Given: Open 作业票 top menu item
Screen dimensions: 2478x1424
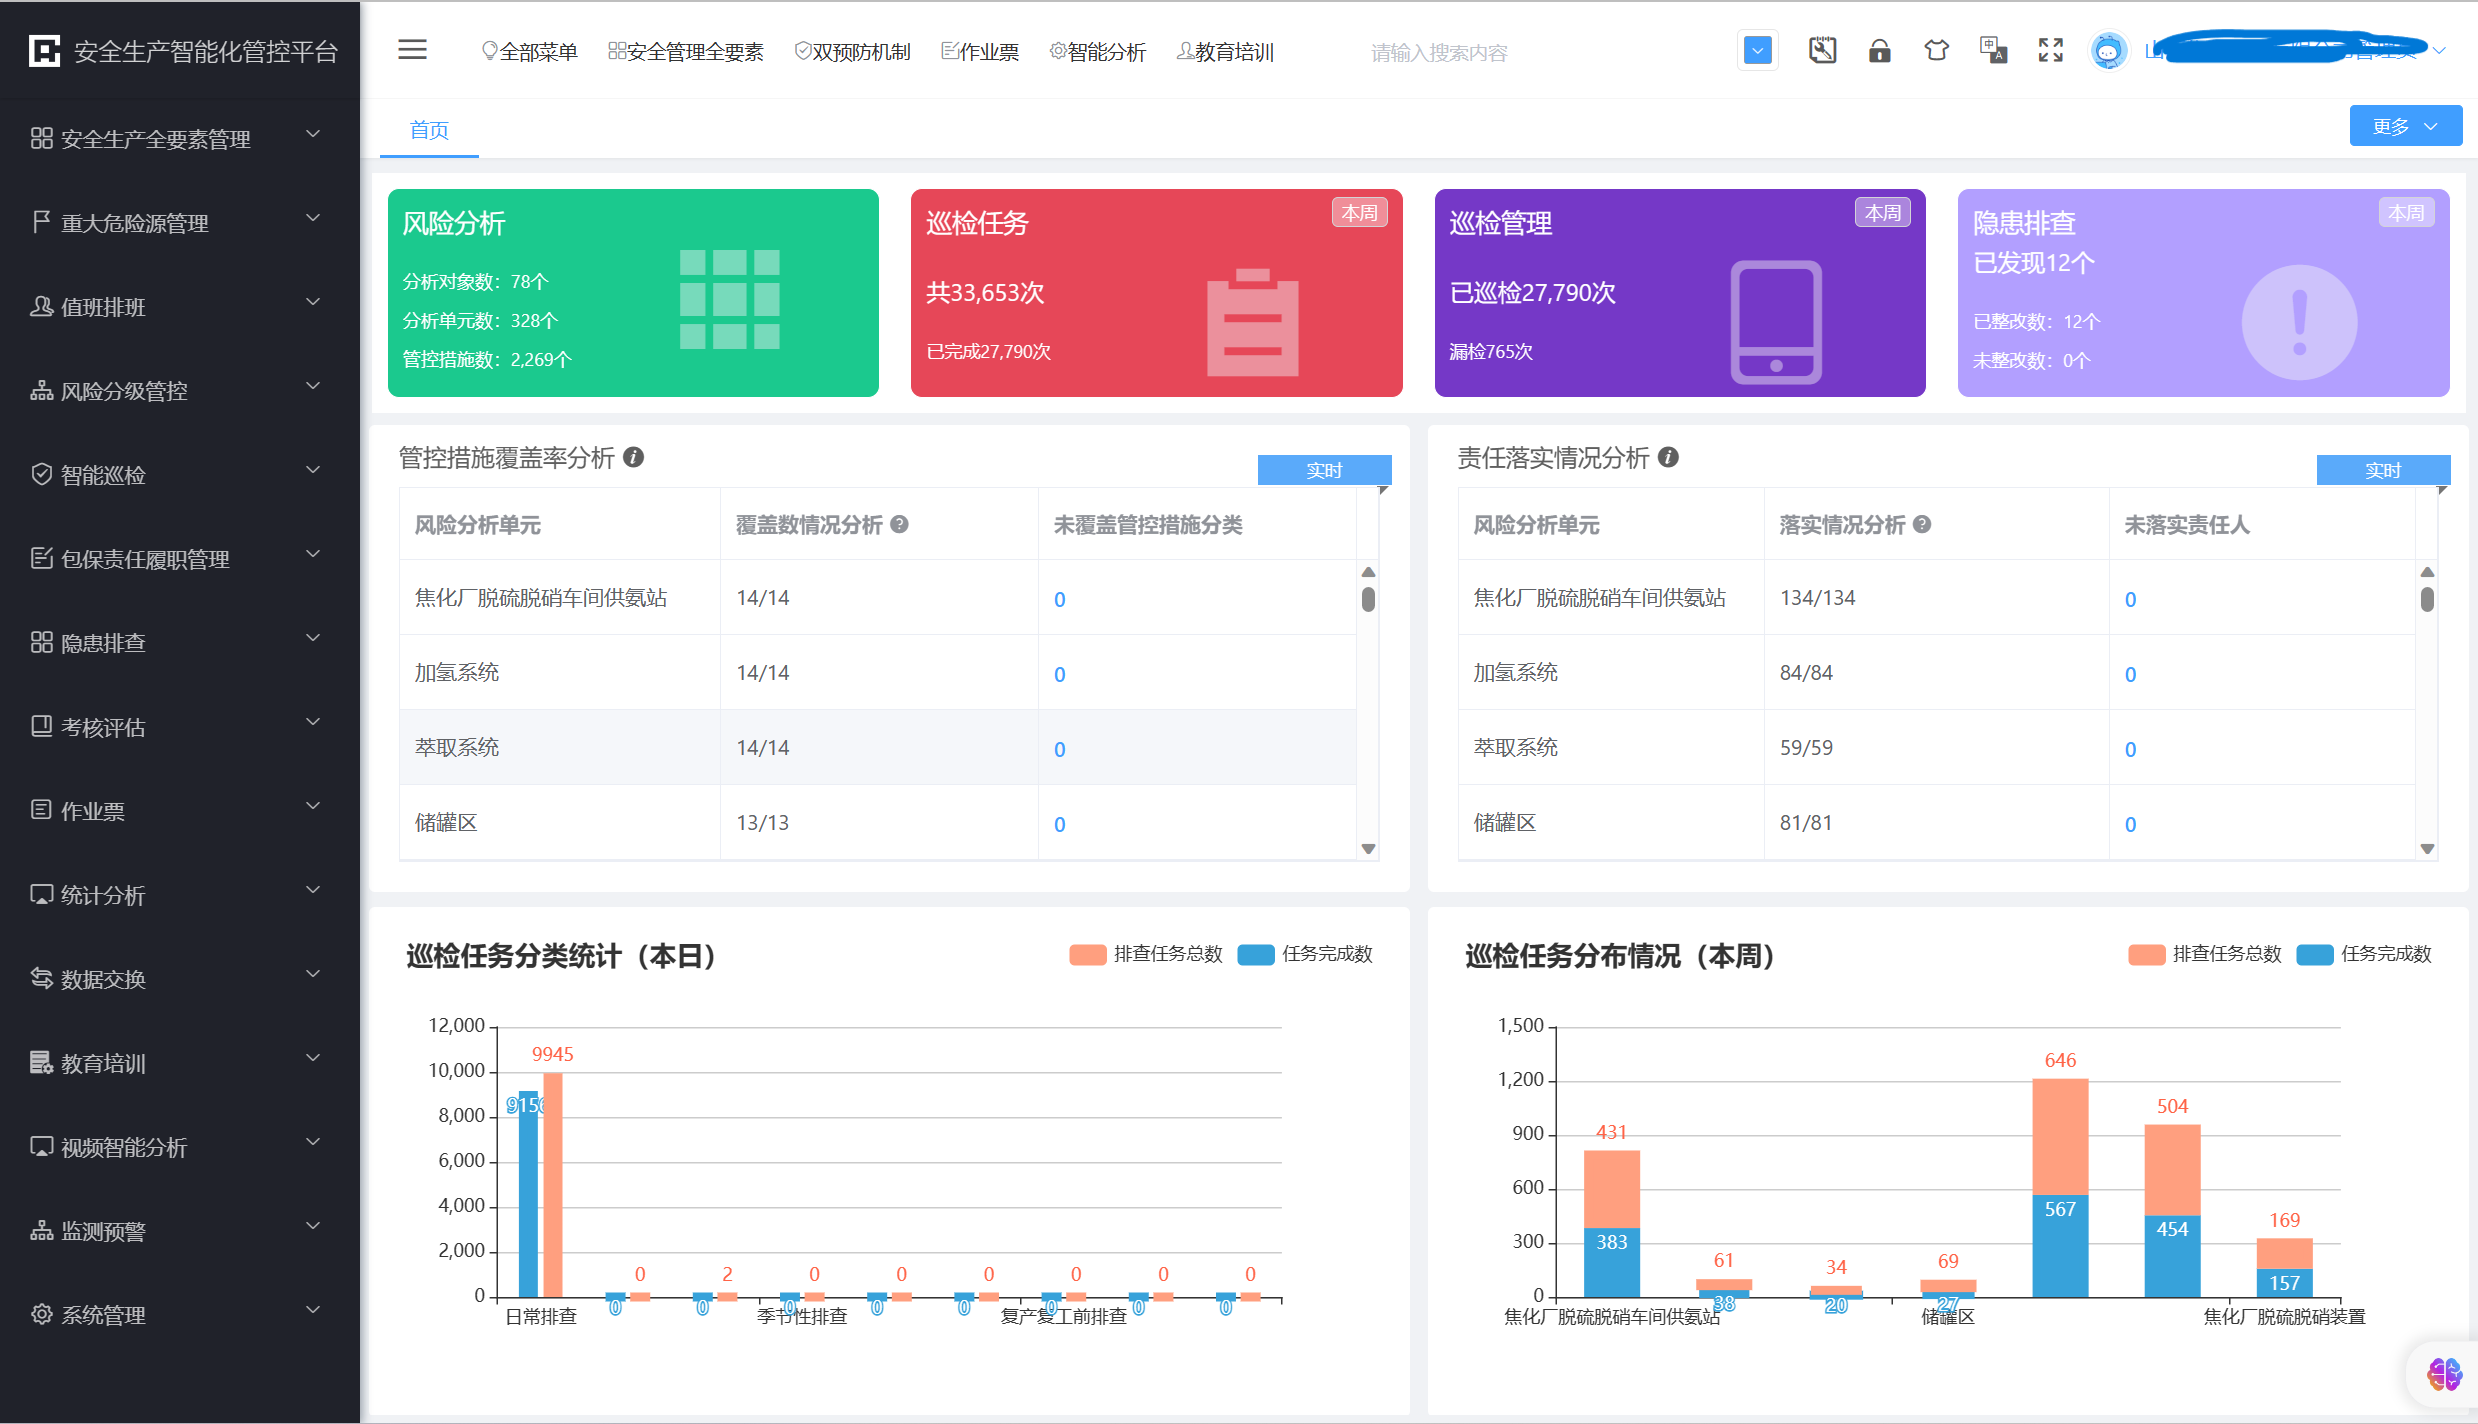Looking at the screenshot, I should point(980,51).
